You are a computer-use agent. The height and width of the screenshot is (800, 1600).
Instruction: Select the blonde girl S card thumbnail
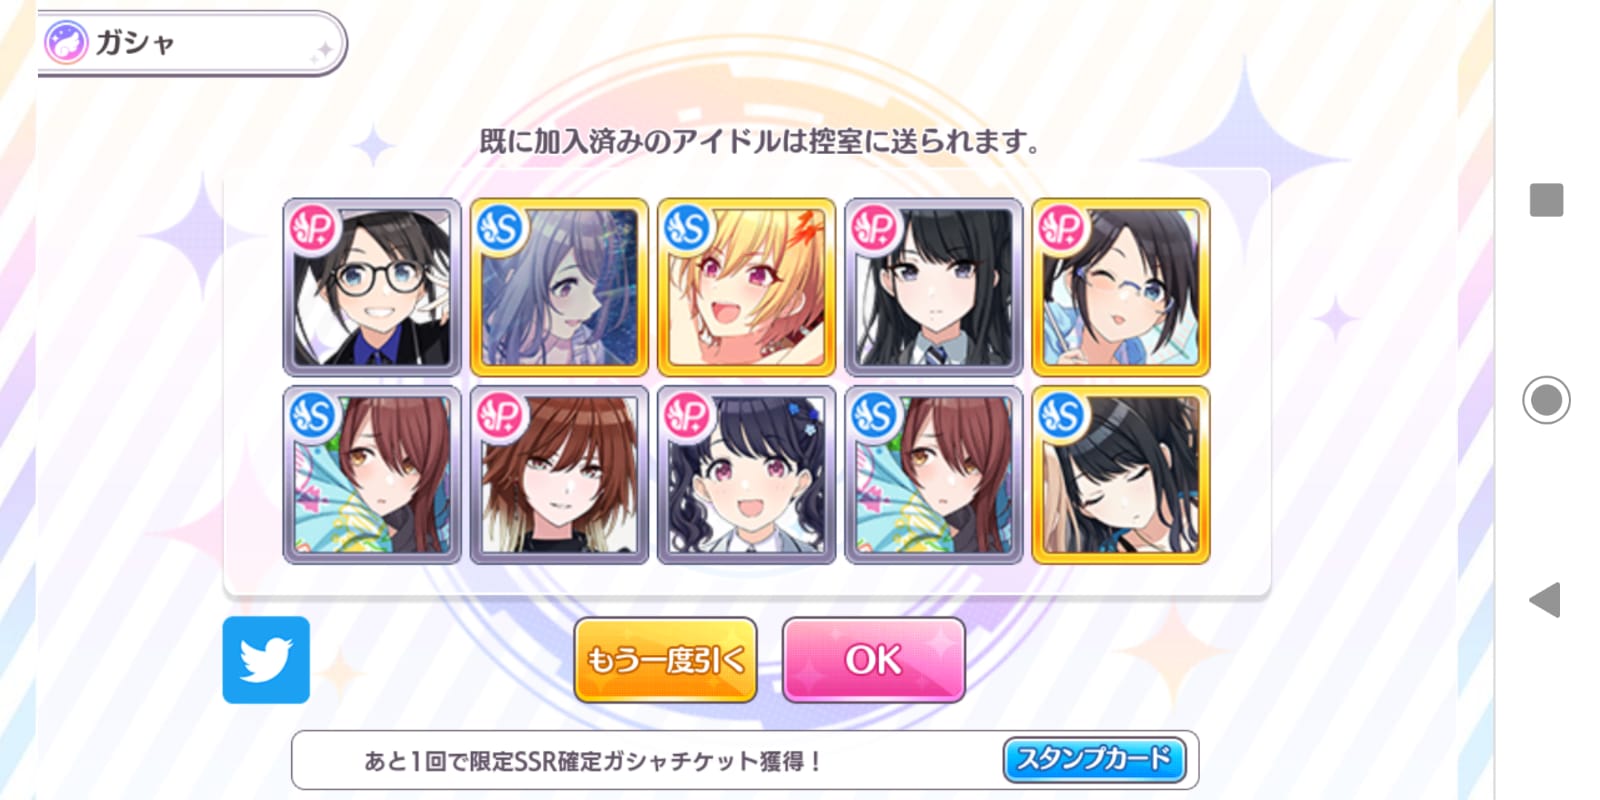pyautogui.click(x=746, y=287)
